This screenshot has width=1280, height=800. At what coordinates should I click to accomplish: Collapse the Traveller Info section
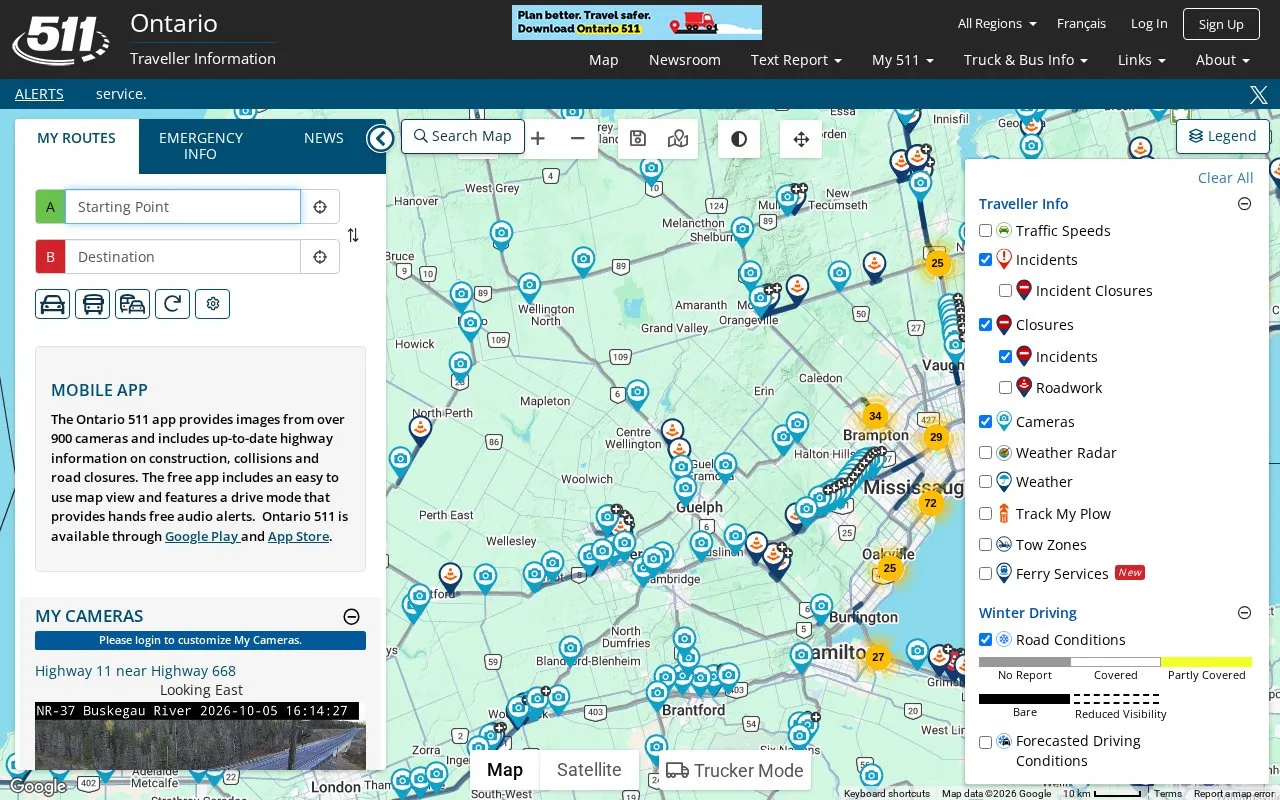point(1245,204)
